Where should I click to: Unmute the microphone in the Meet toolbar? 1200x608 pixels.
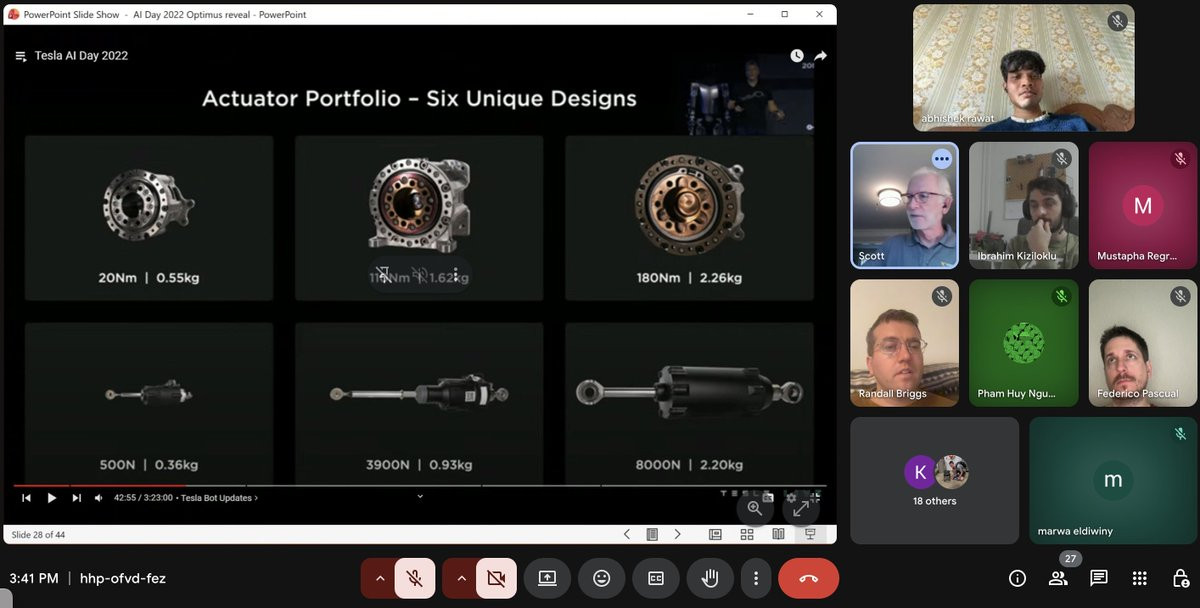point(415,578)
